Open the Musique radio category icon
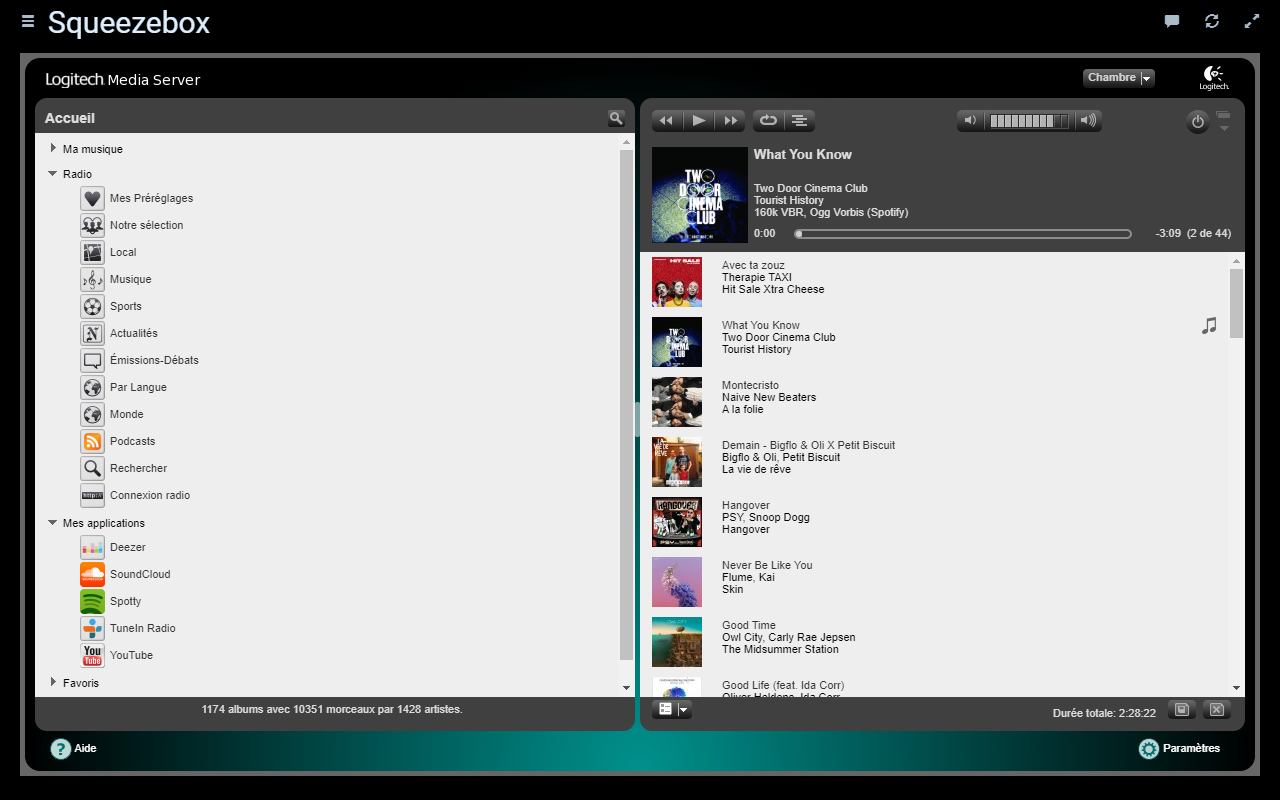This screenshot has height=800, width=1280. [93, 279]
